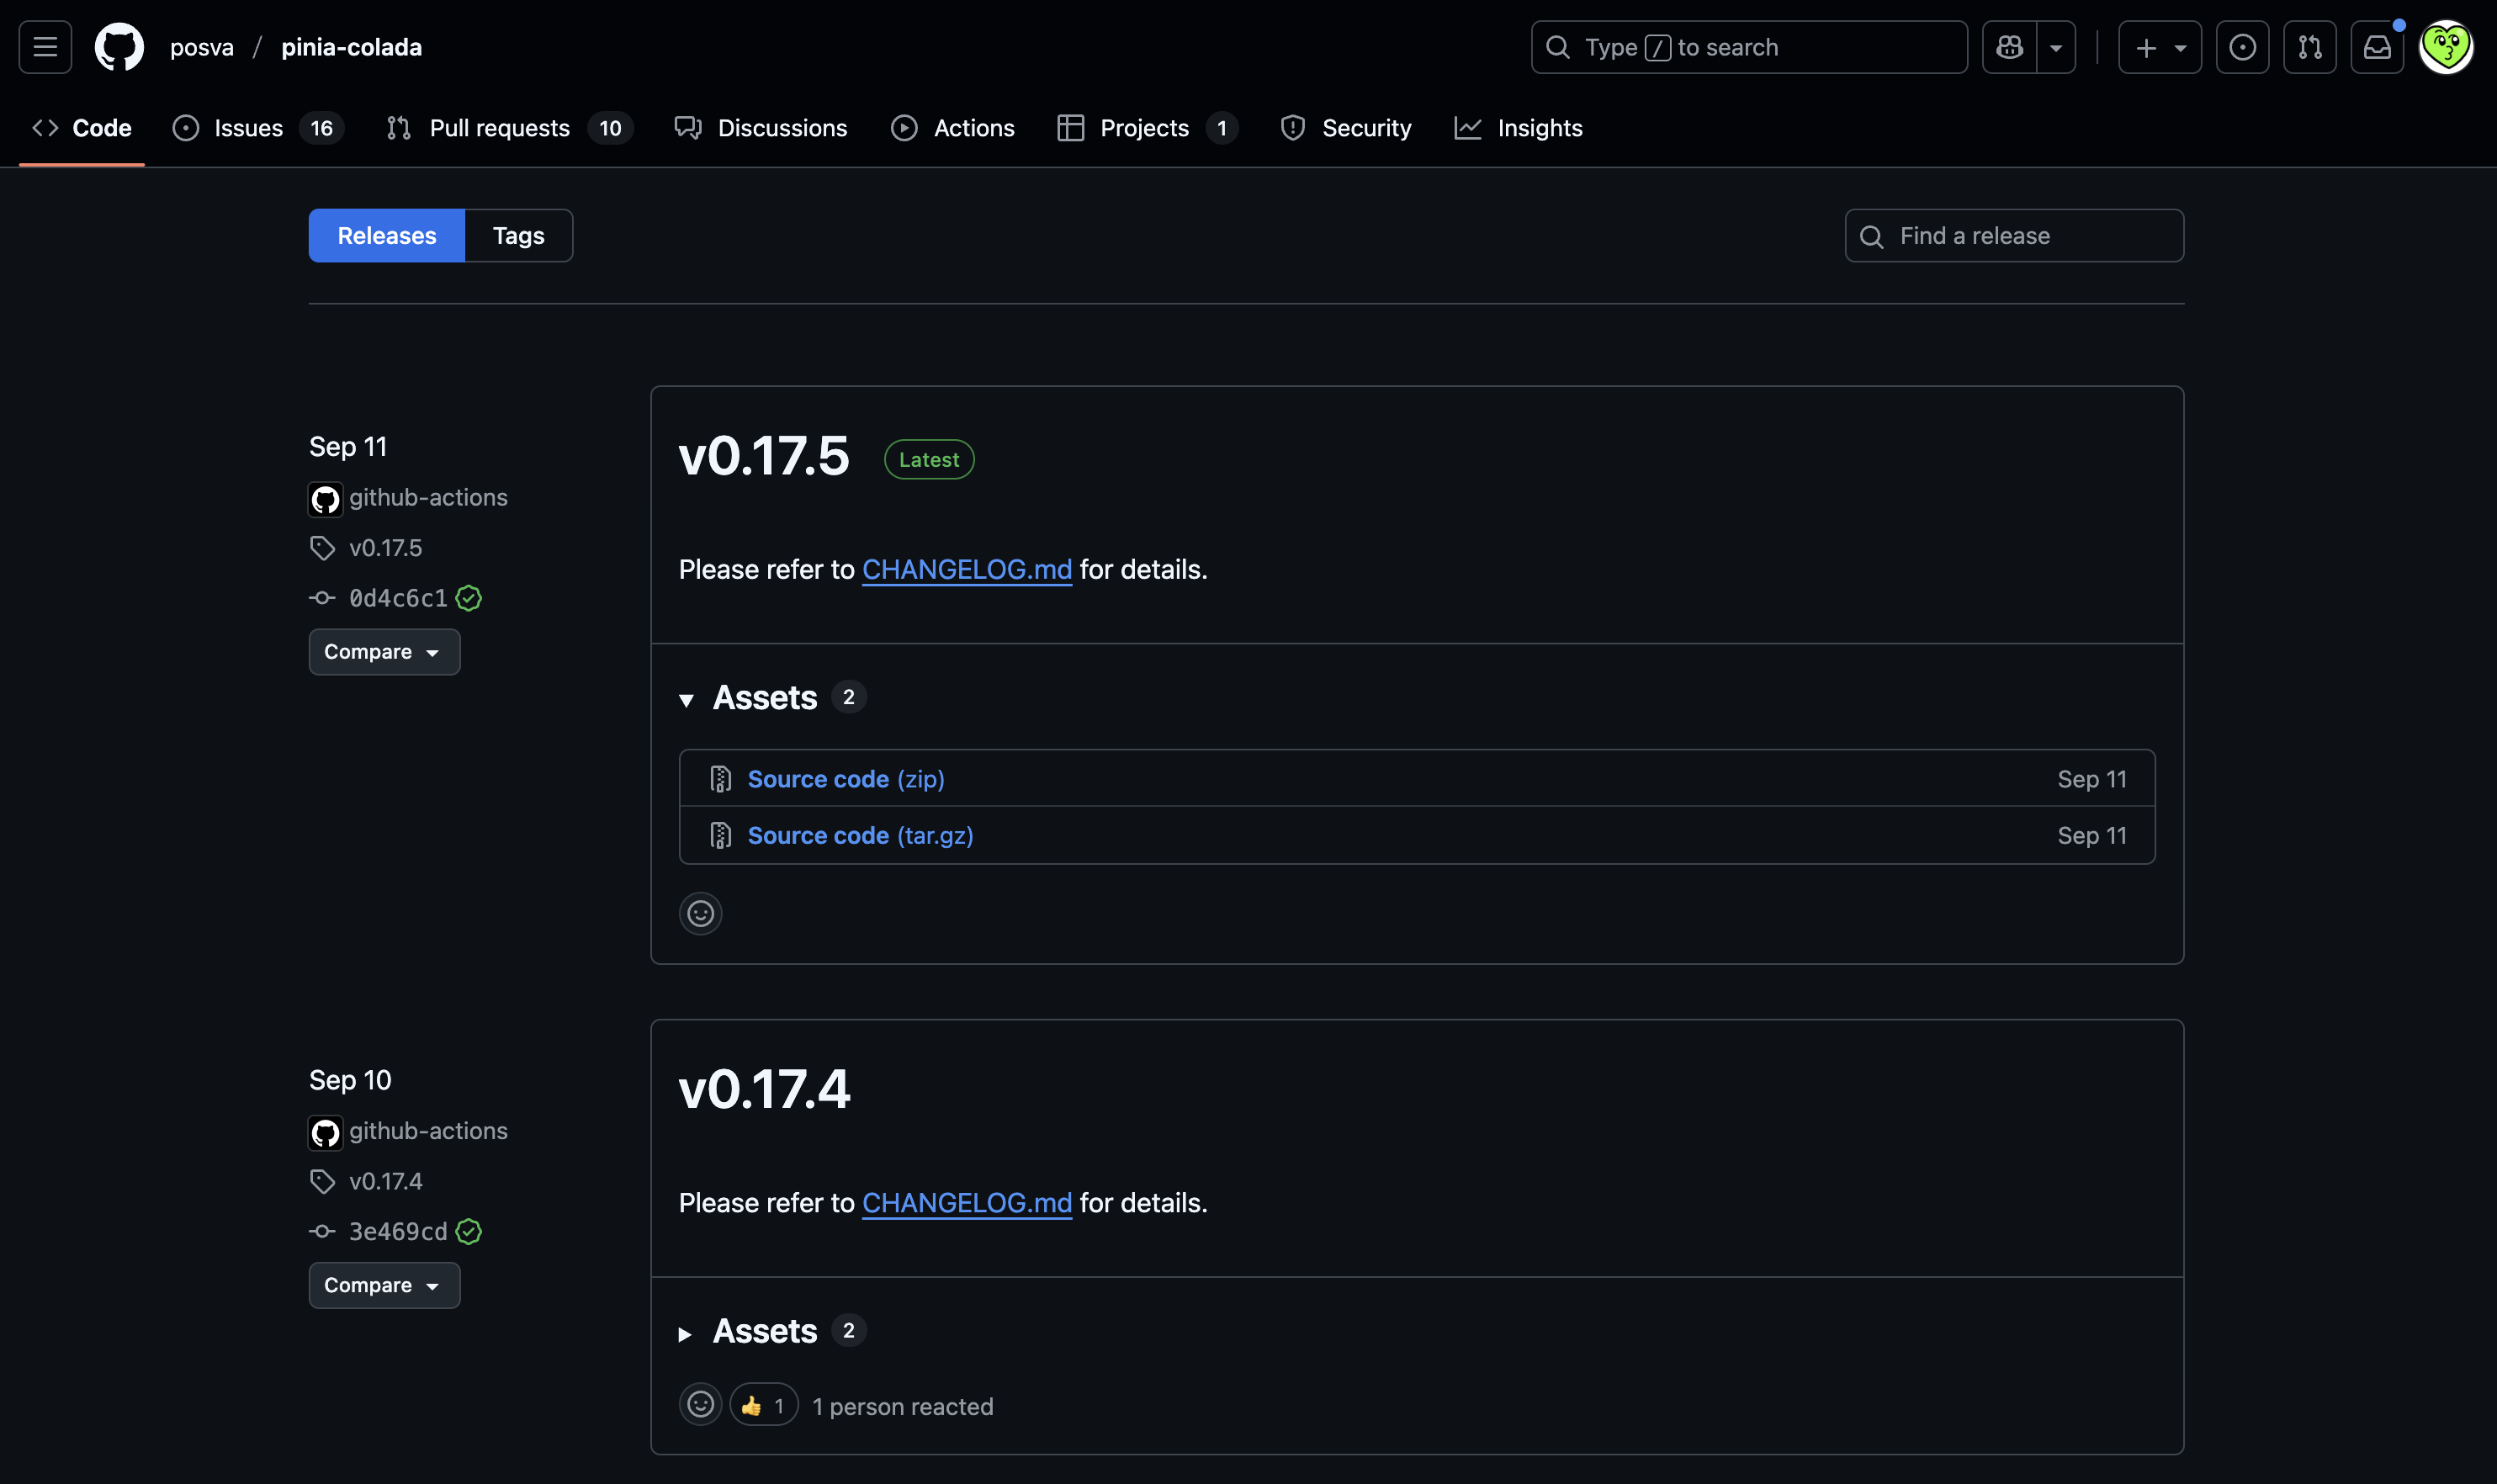View commit 0d4c6c1
The image size is (2497, 1484).
tap(398, 598)
